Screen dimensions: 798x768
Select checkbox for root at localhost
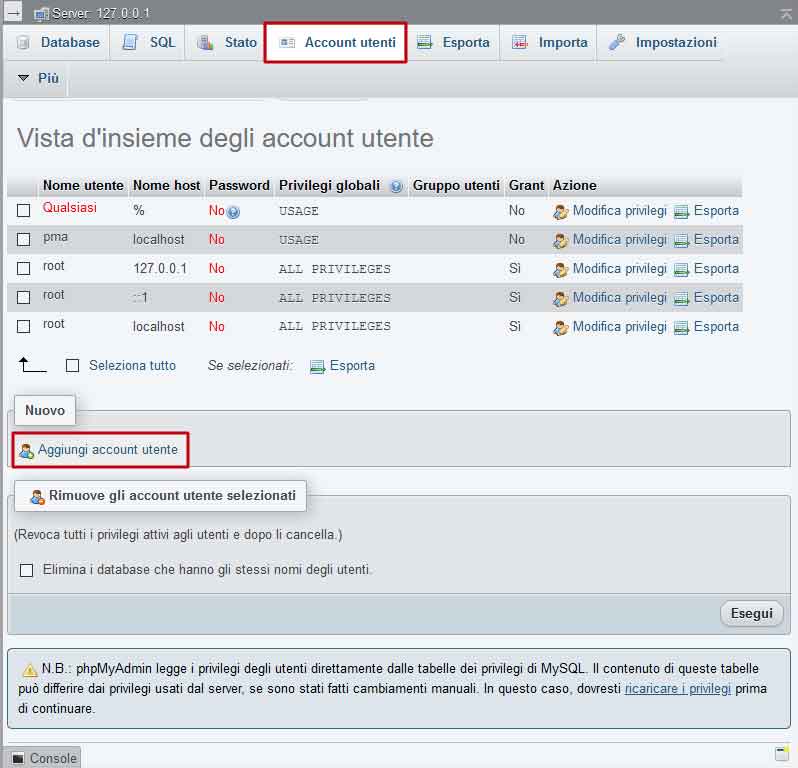click(23, 326)
